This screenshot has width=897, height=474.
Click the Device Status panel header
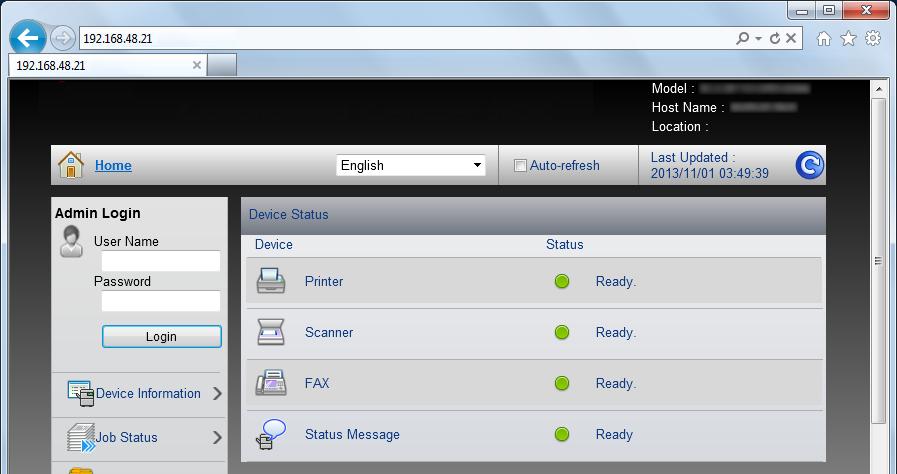coord(533,215)
